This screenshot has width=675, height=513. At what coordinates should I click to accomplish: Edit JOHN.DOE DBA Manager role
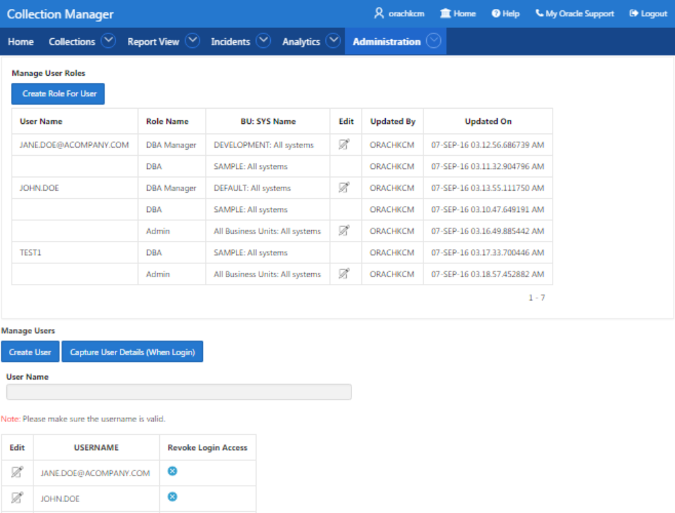coord(344,187)
